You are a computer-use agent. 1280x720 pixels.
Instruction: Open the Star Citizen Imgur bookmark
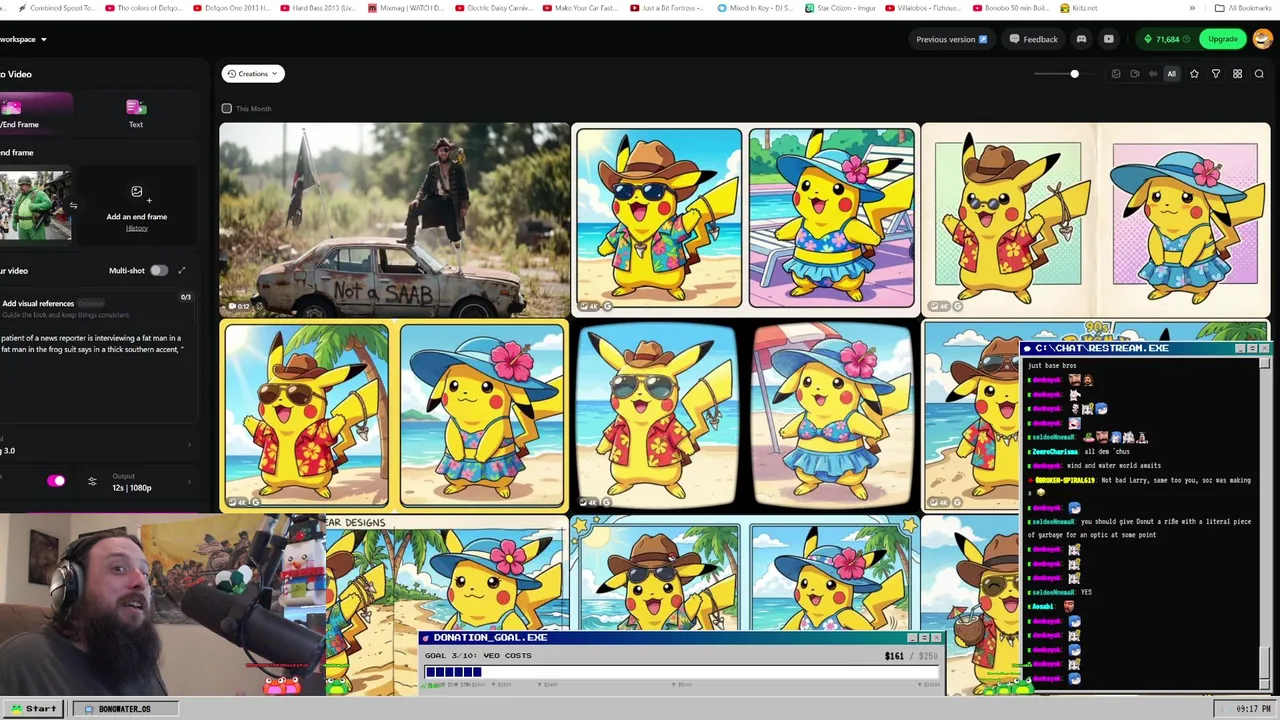pos(840,8)
